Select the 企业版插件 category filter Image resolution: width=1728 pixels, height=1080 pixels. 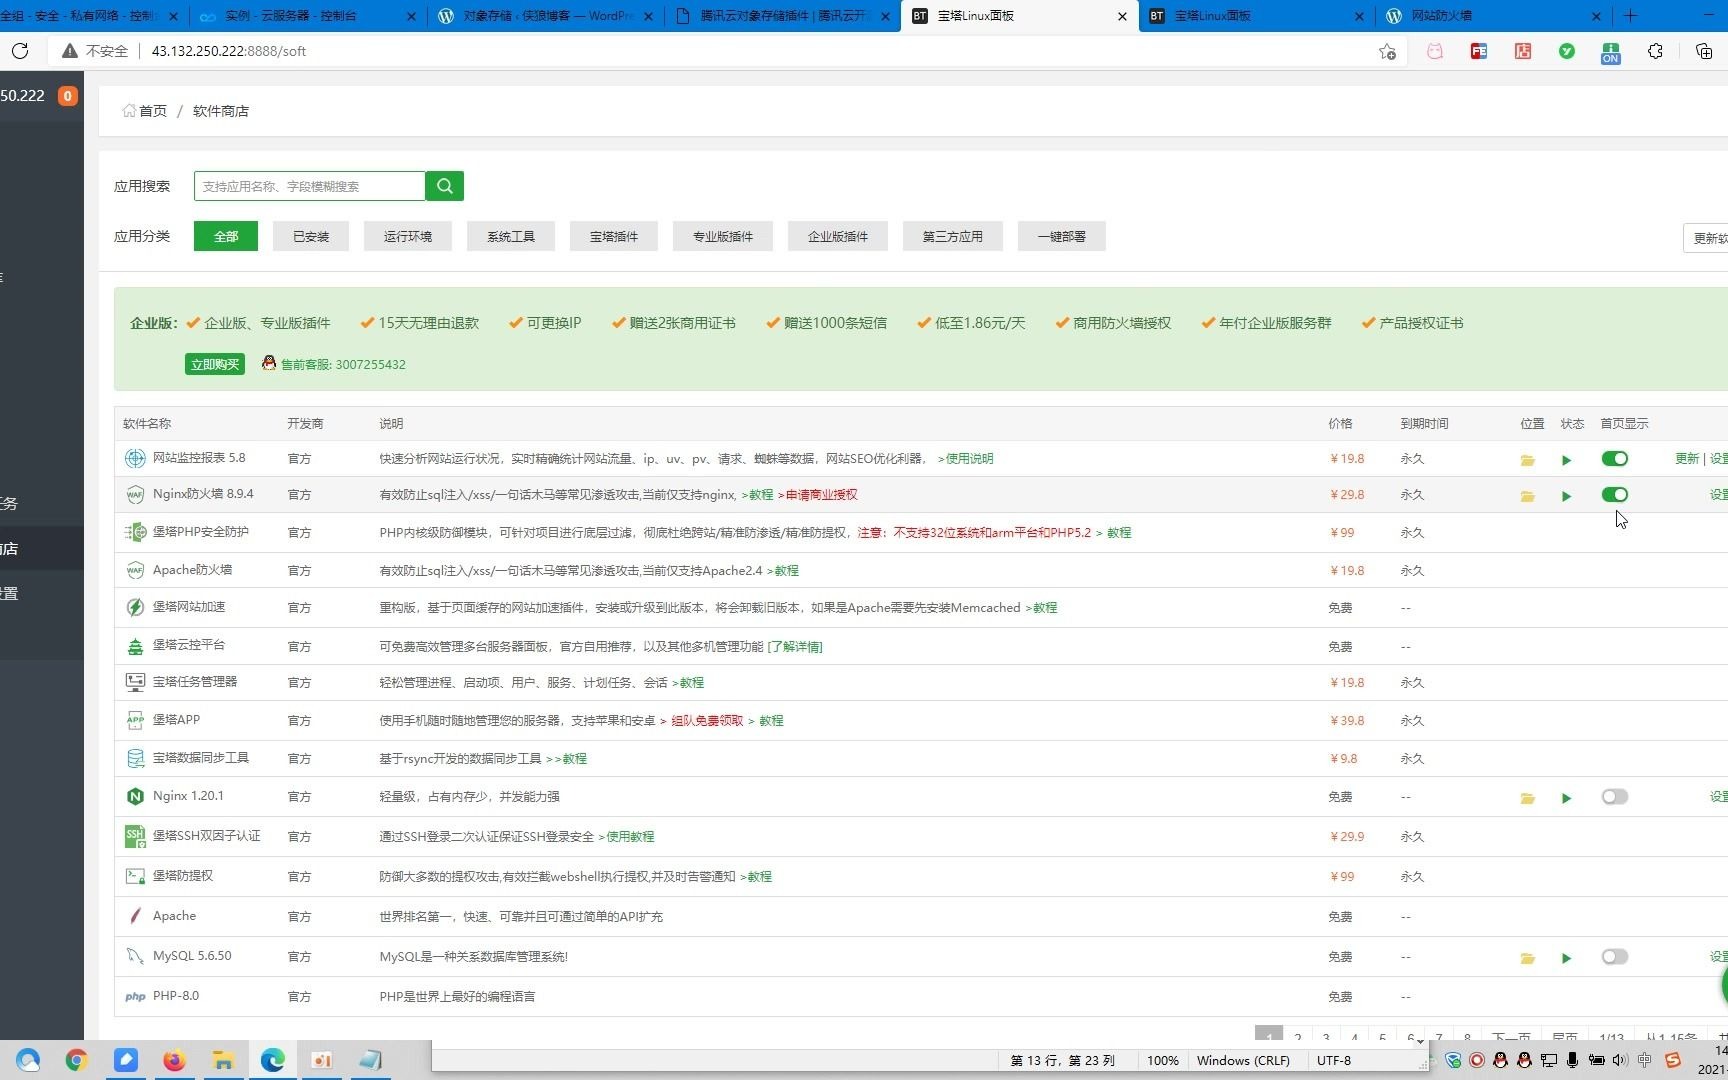click(x=838, y=236)
